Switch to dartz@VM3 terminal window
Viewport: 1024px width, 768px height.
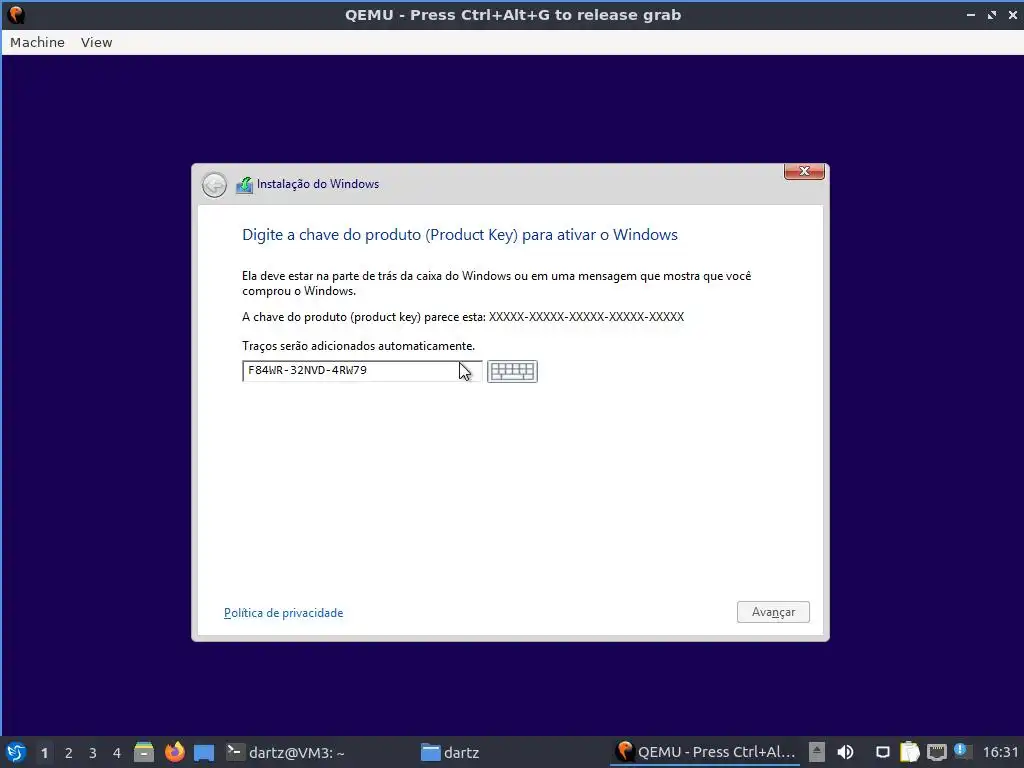(285, 752)
